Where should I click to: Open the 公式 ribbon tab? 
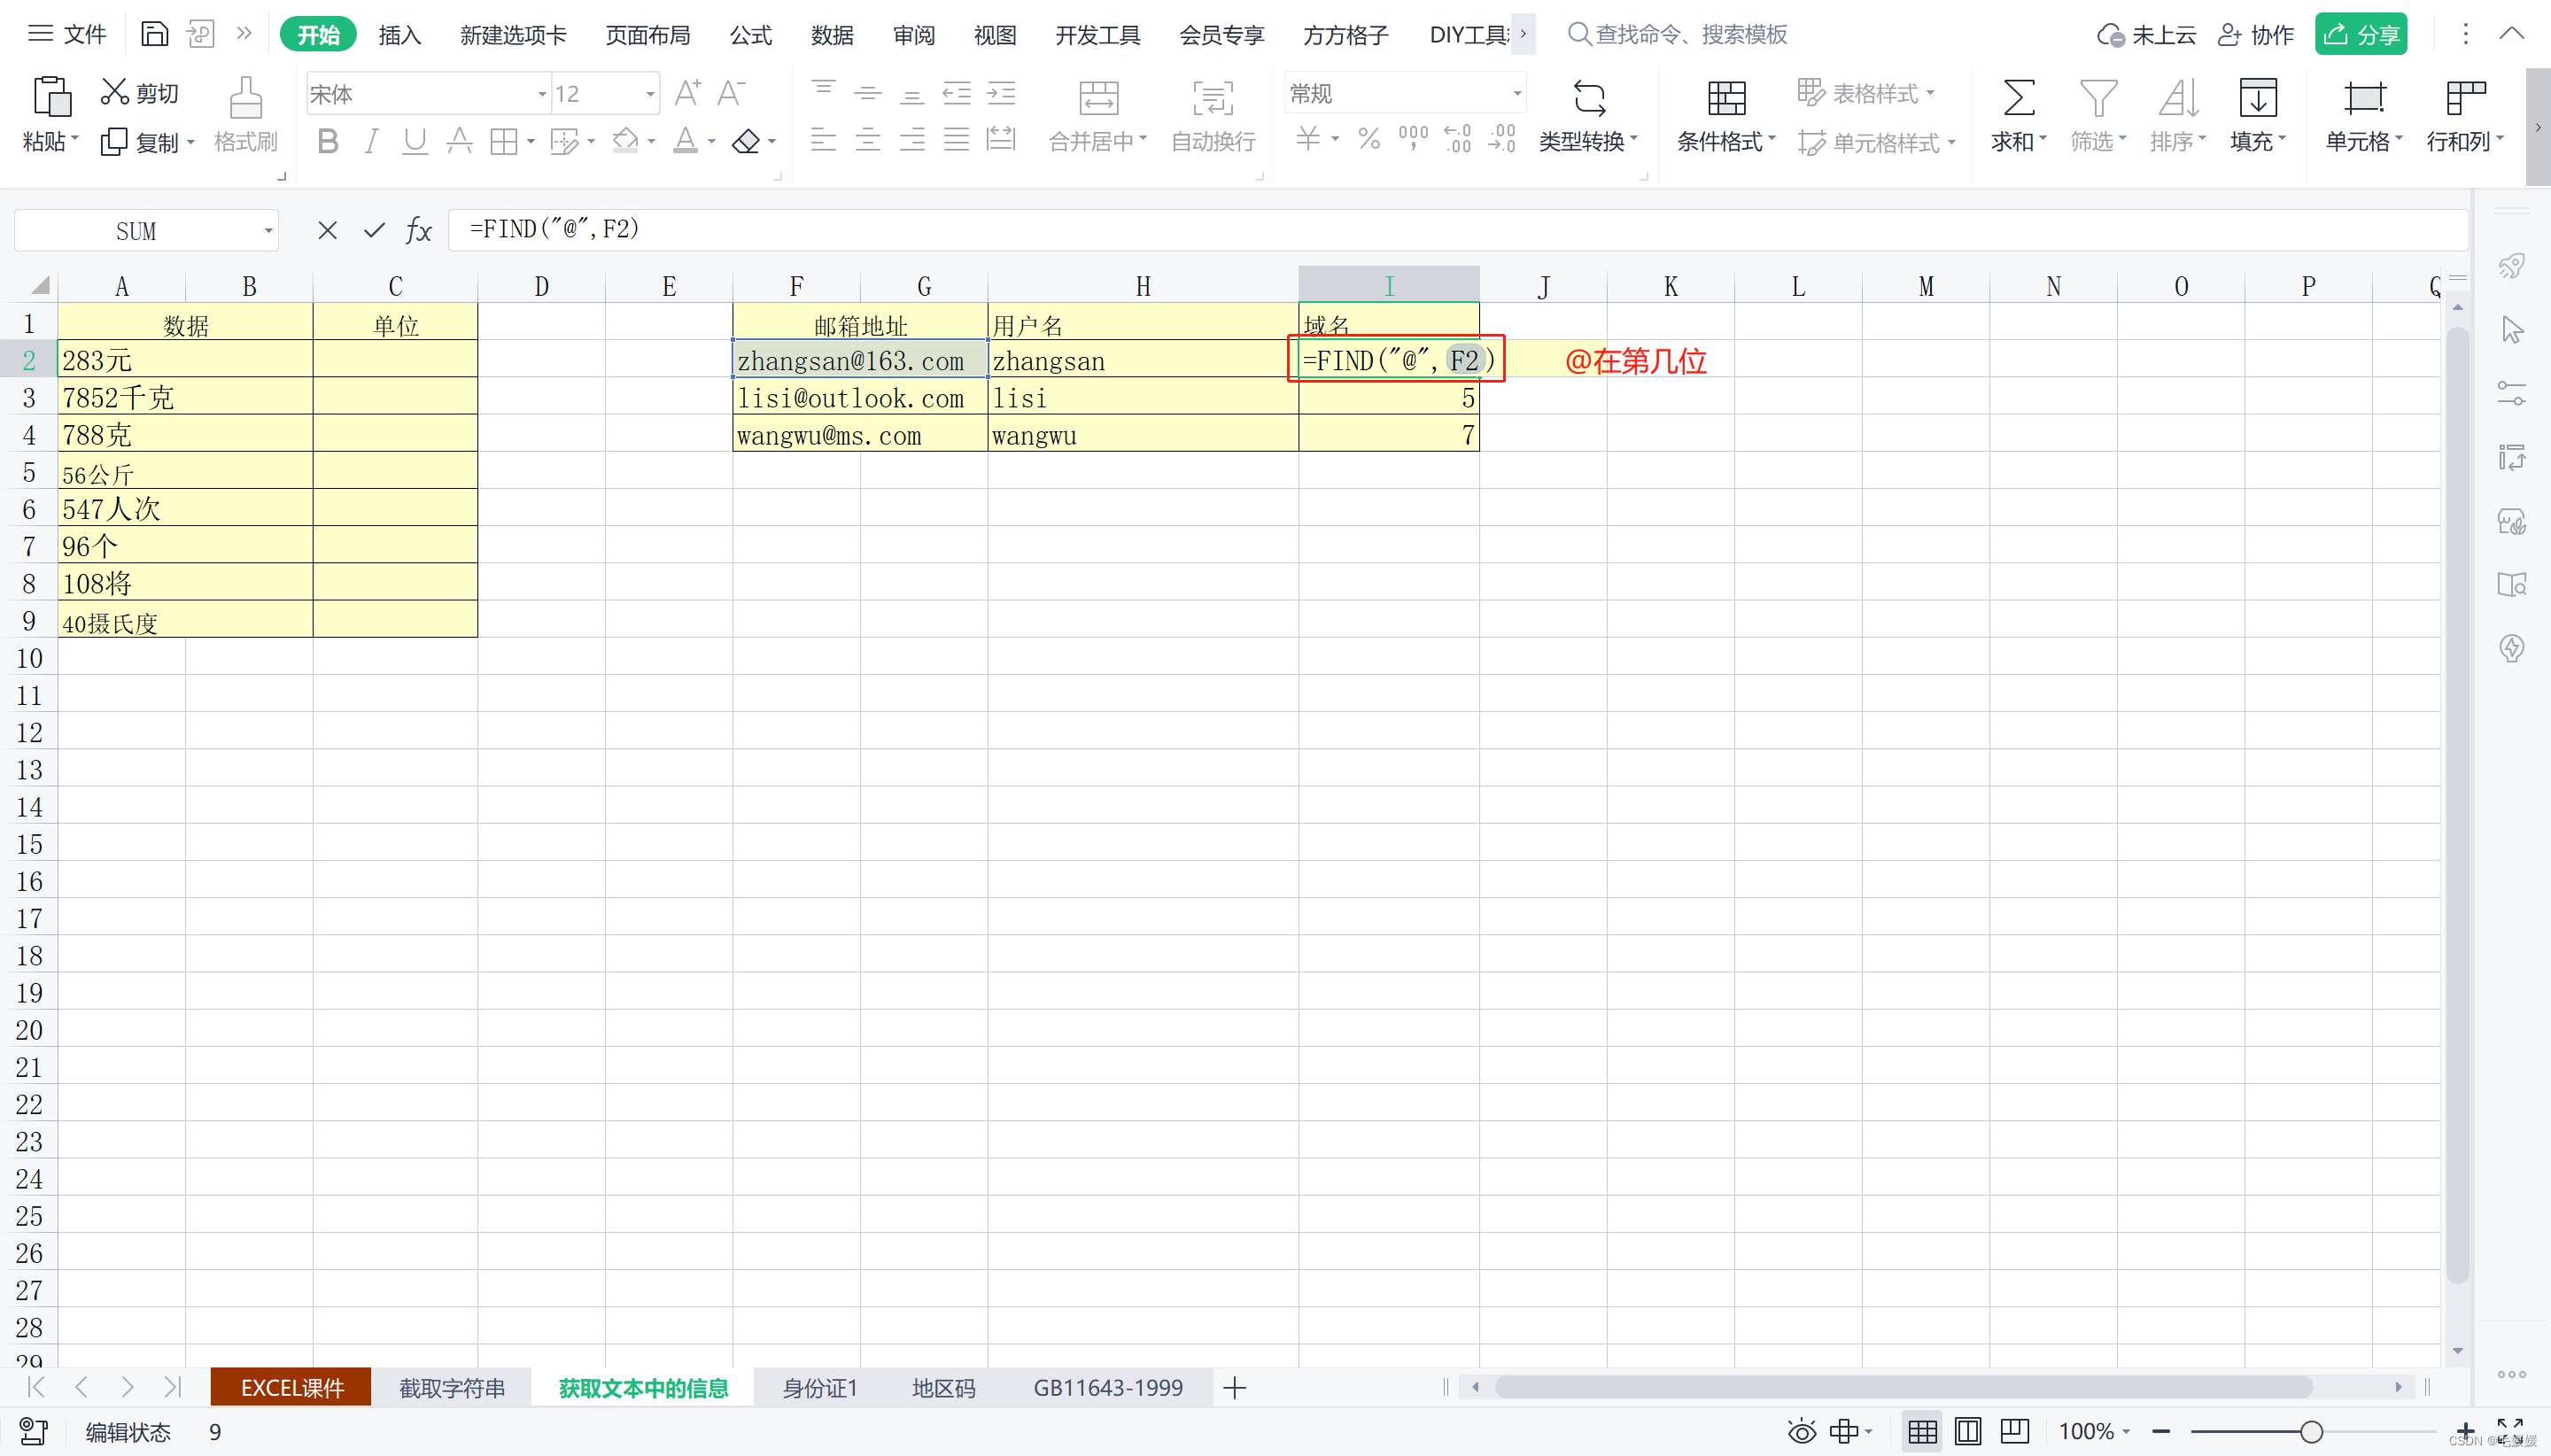coord(750,35)
